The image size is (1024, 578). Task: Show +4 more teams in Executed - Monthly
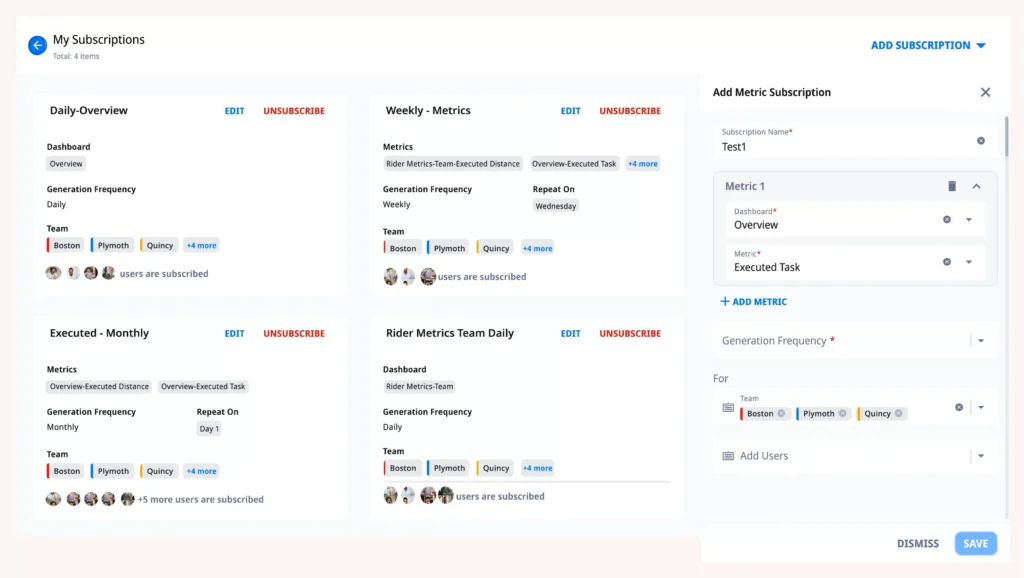201,471
